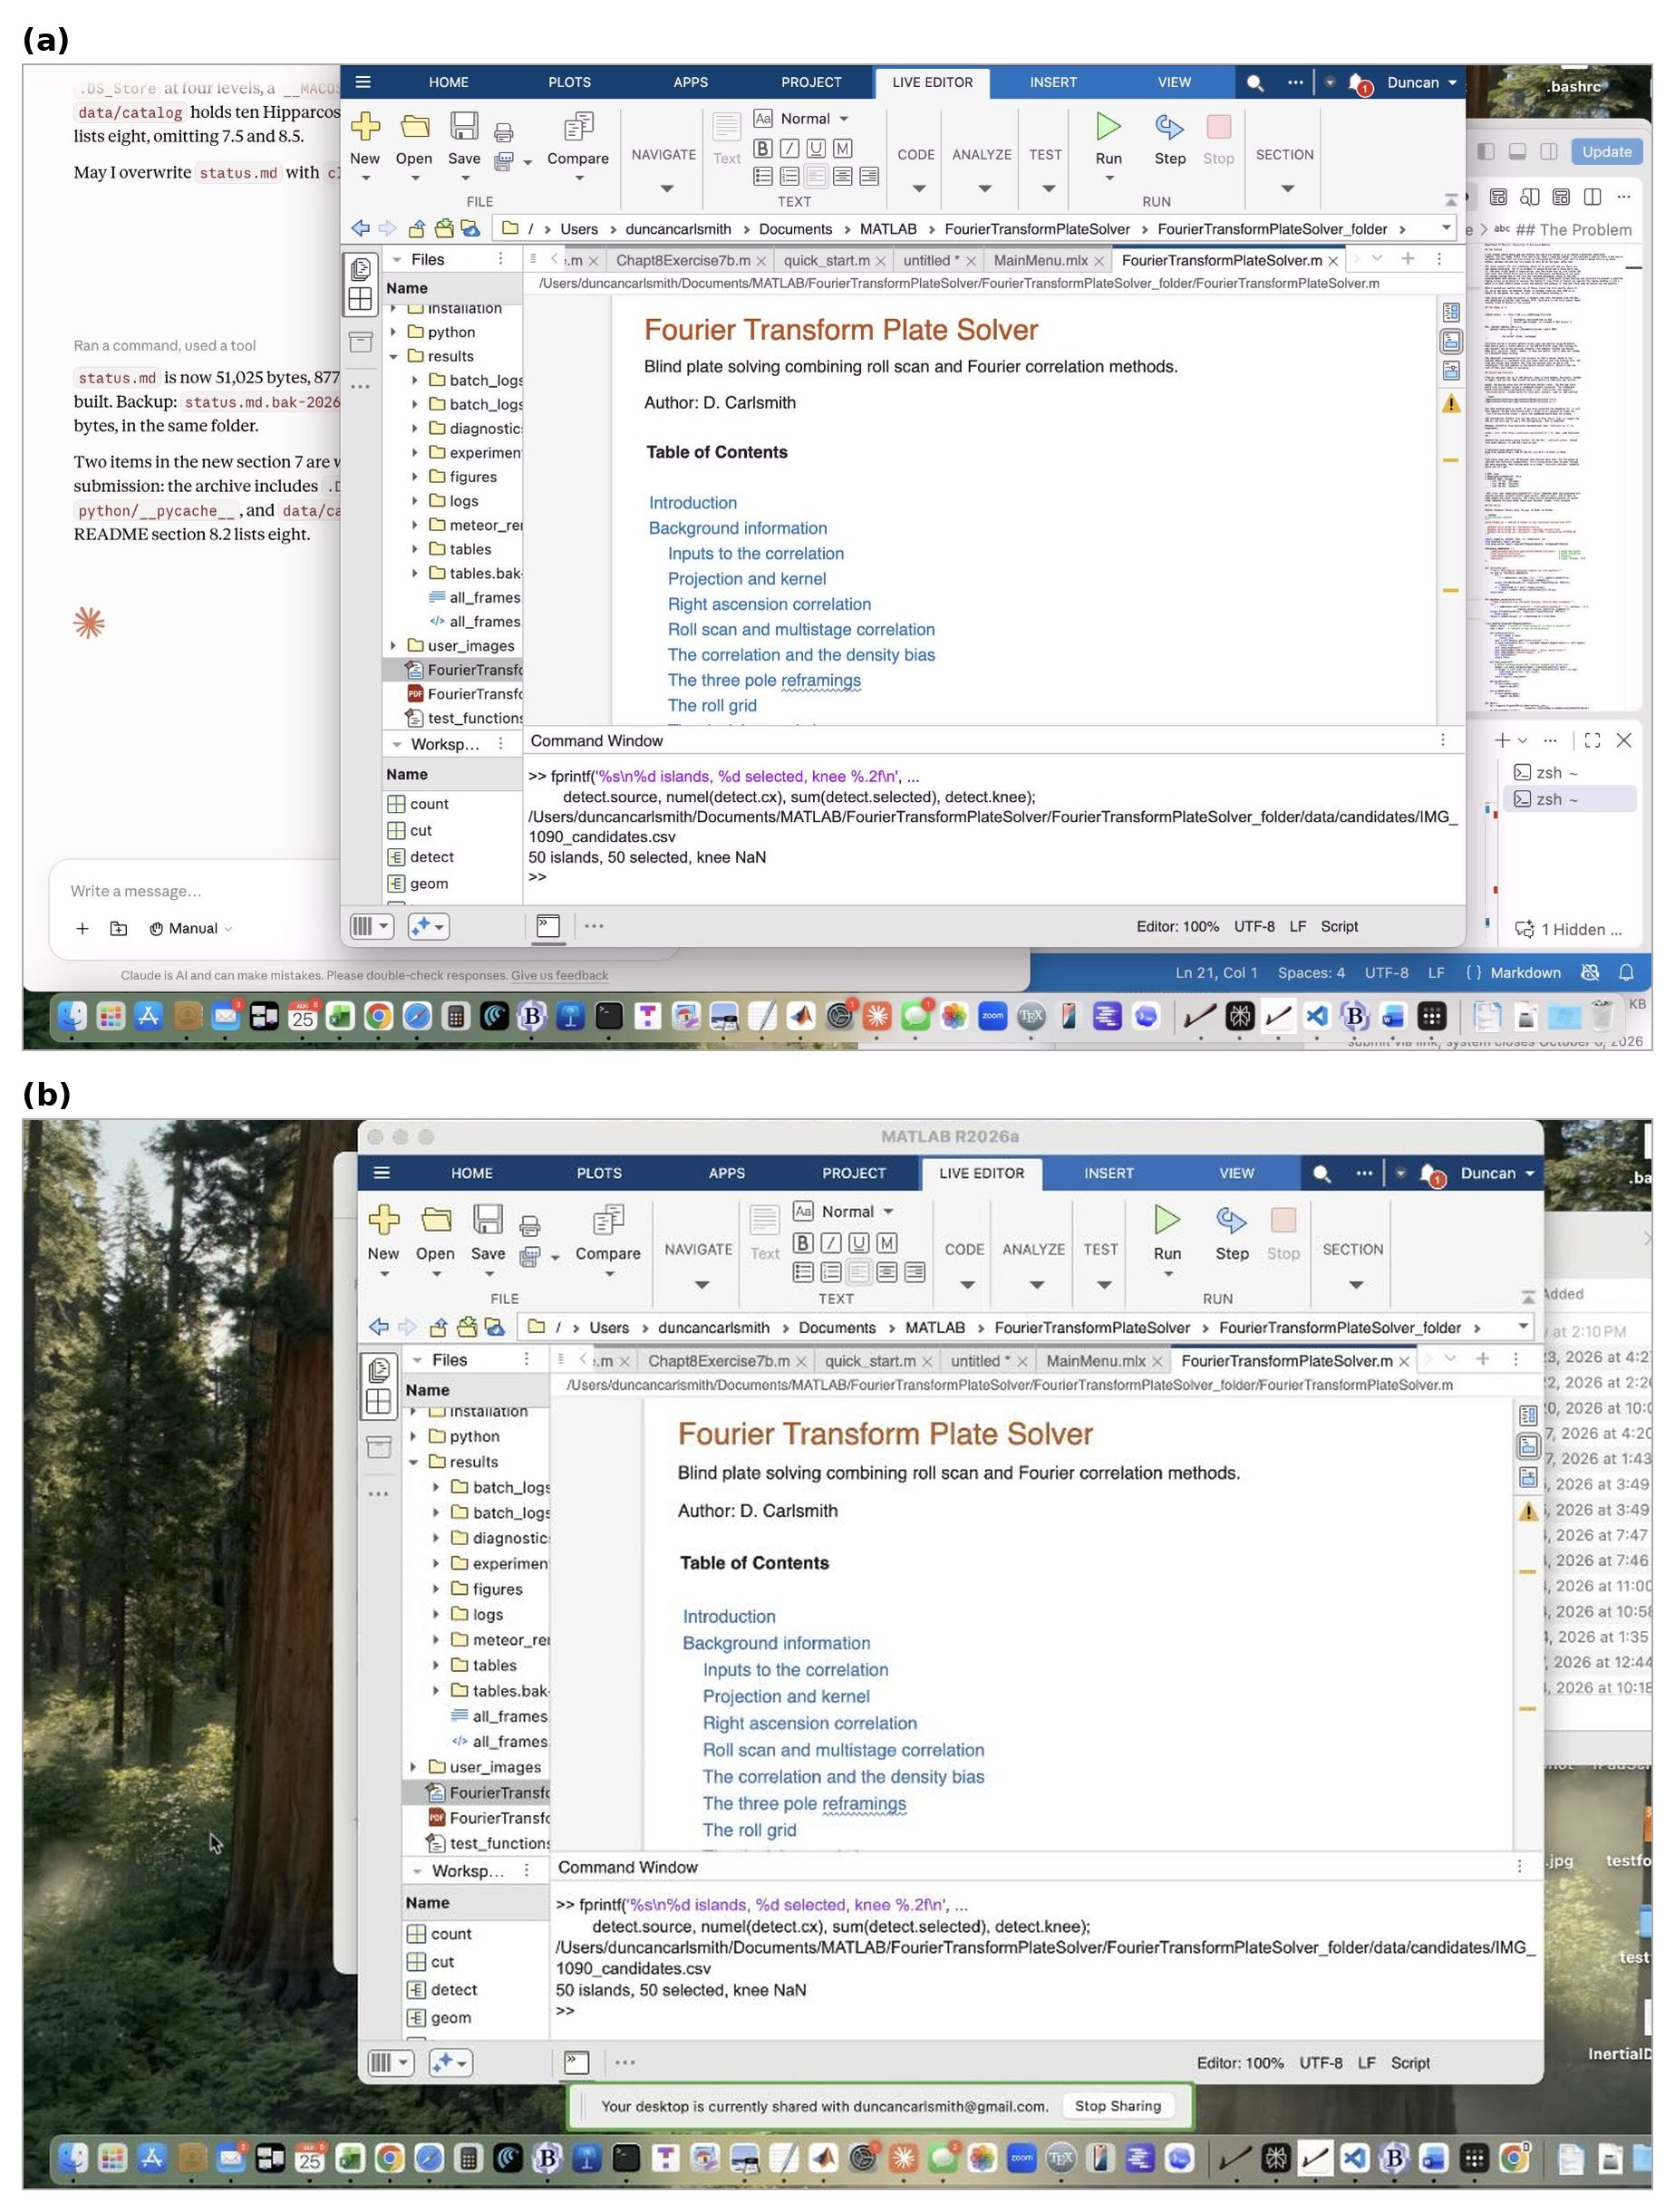In panel (b), click the Background information link

pyautogui.click(x=776, y=1643)
